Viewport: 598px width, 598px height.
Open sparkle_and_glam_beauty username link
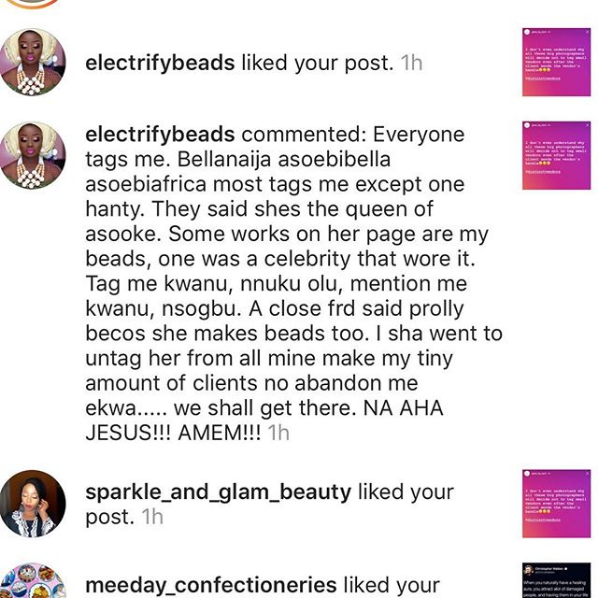coord(218,492)
